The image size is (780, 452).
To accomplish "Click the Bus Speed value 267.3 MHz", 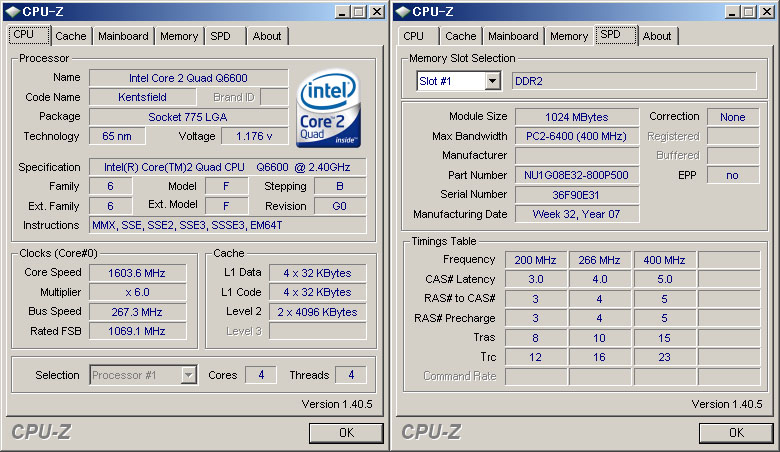I will (x=137, y=312).
